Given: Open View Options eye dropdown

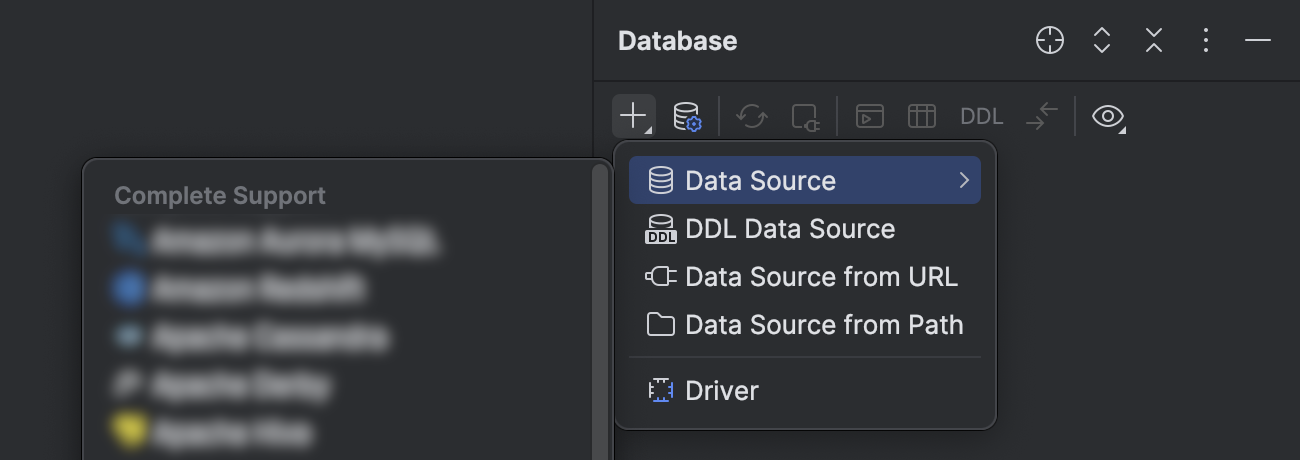Looking at the screenshot, I should 1108,116.
